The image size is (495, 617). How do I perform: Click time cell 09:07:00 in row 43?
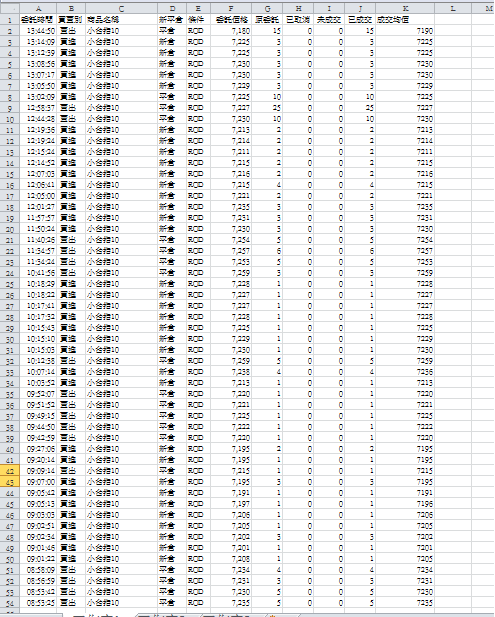coord(38,482)
